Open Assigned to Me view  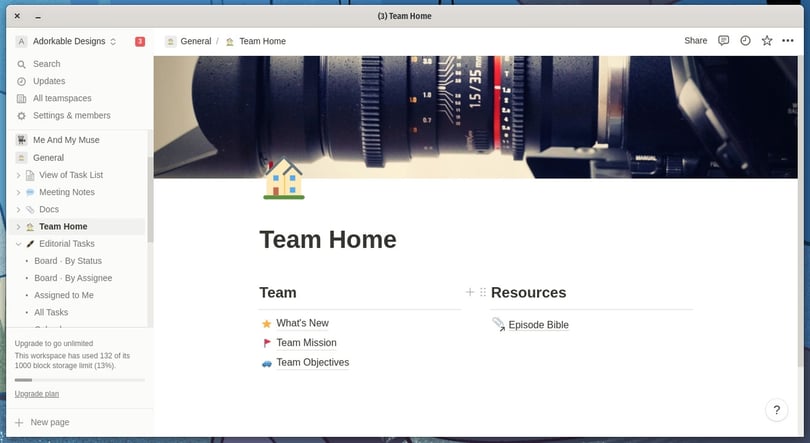[x=64, y=295]
